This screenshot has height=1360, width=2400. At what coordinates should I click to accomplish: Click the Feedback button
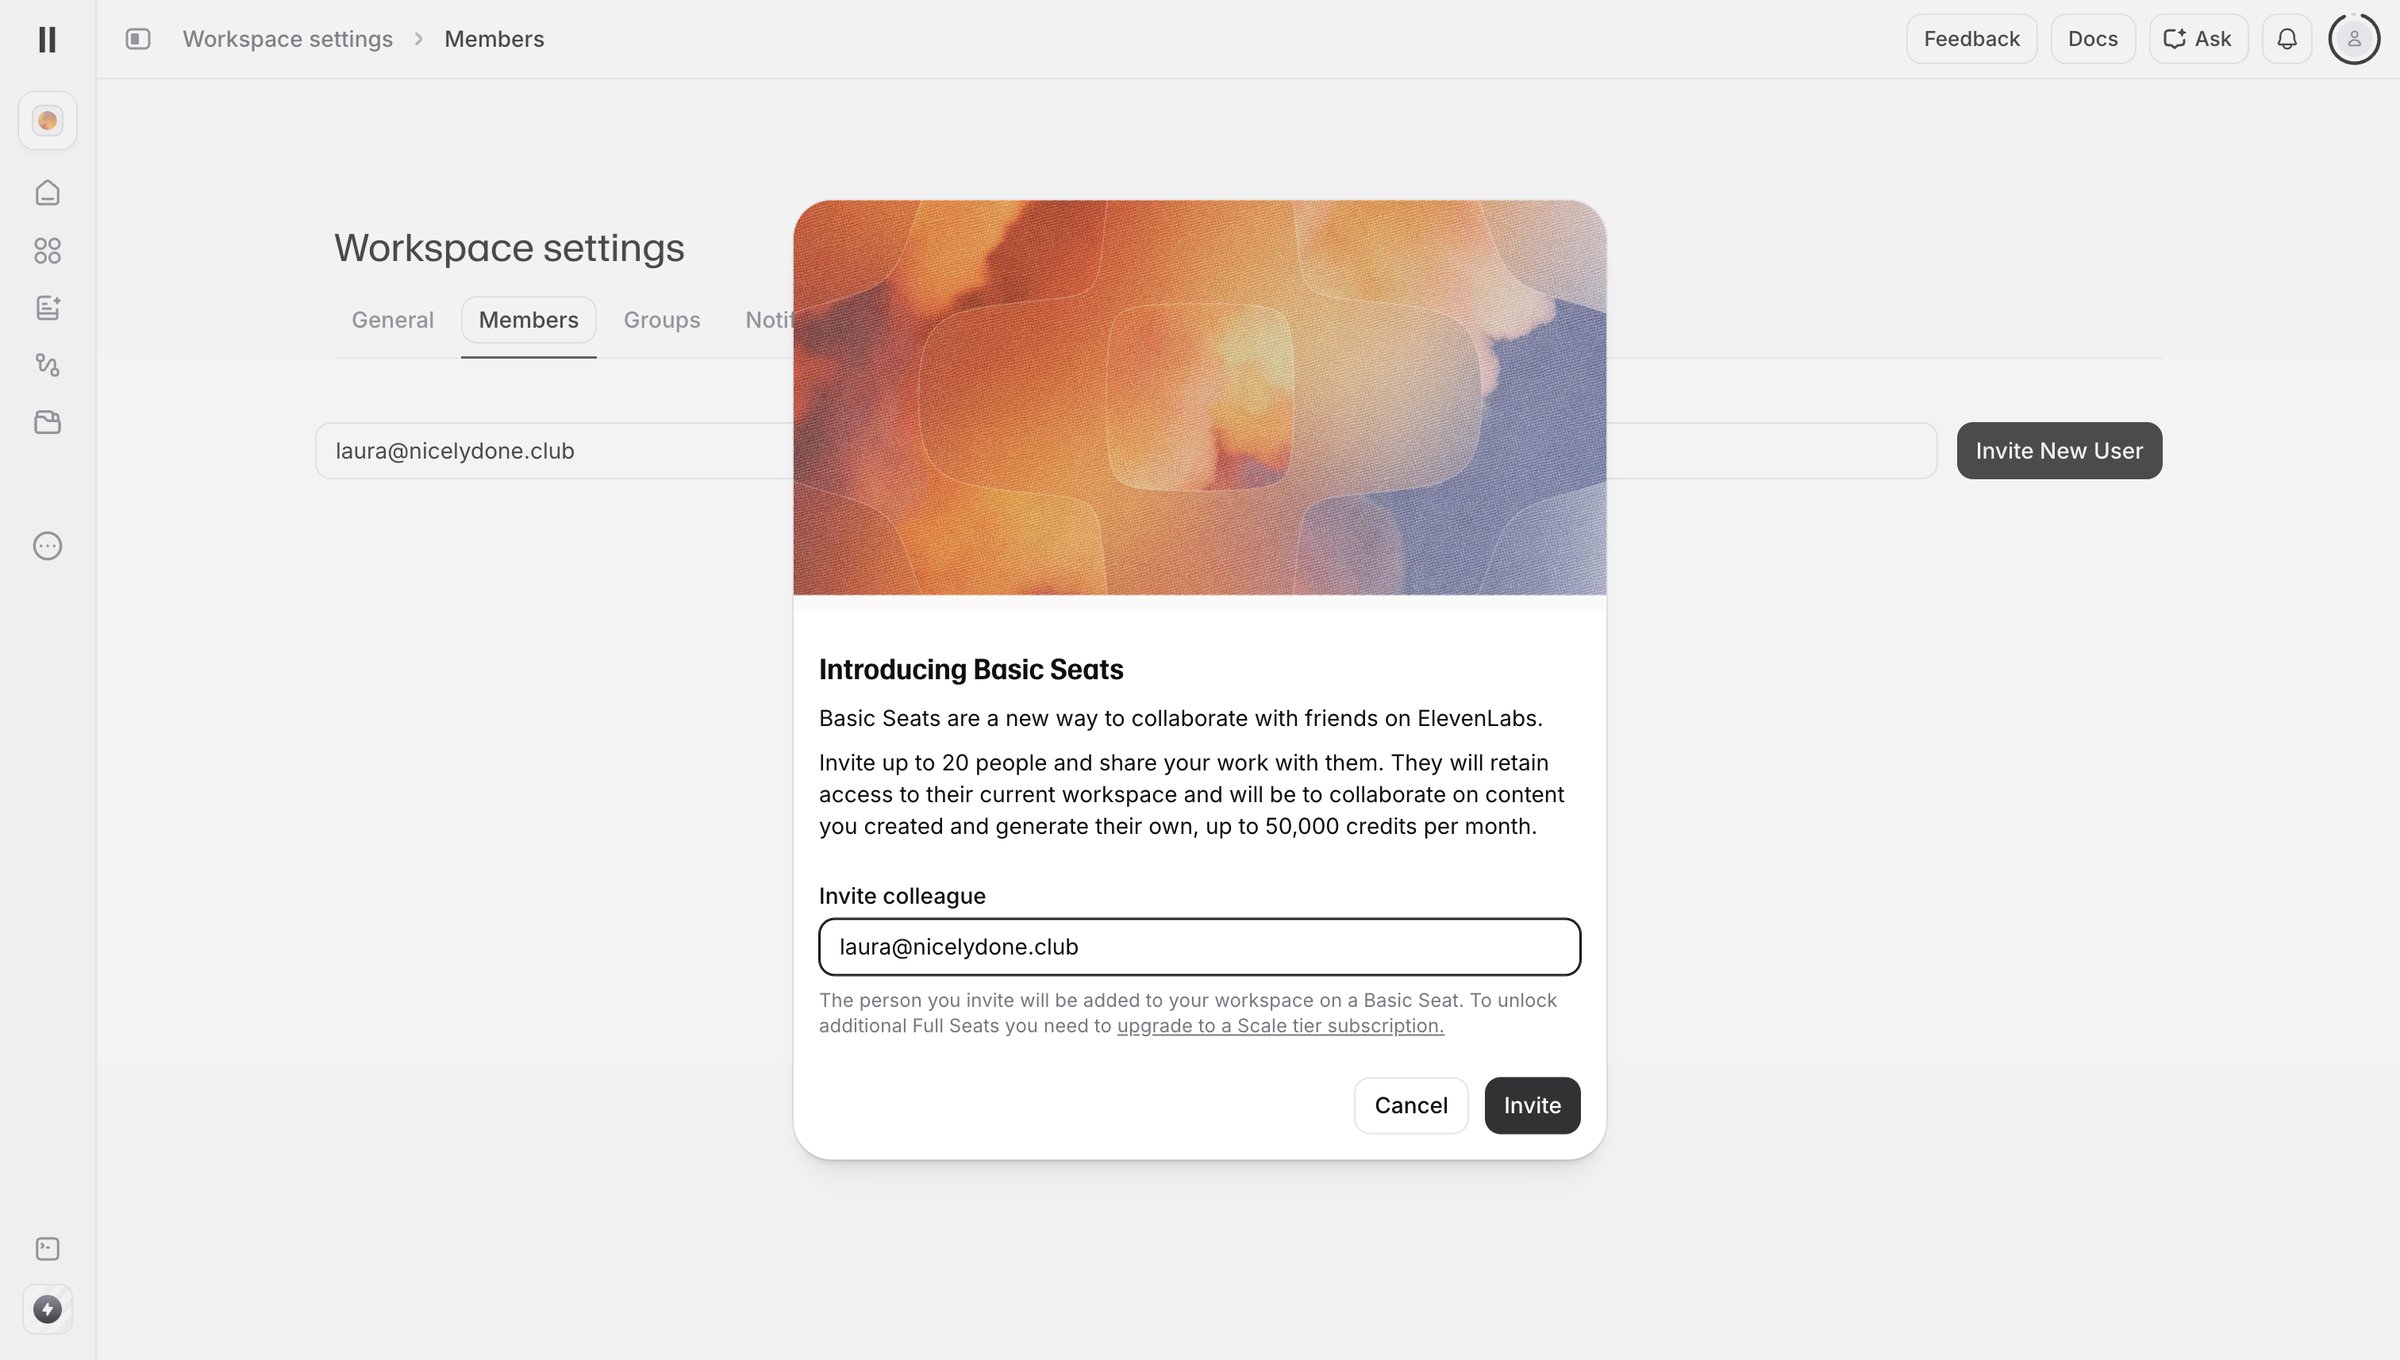pos(1971,39)
